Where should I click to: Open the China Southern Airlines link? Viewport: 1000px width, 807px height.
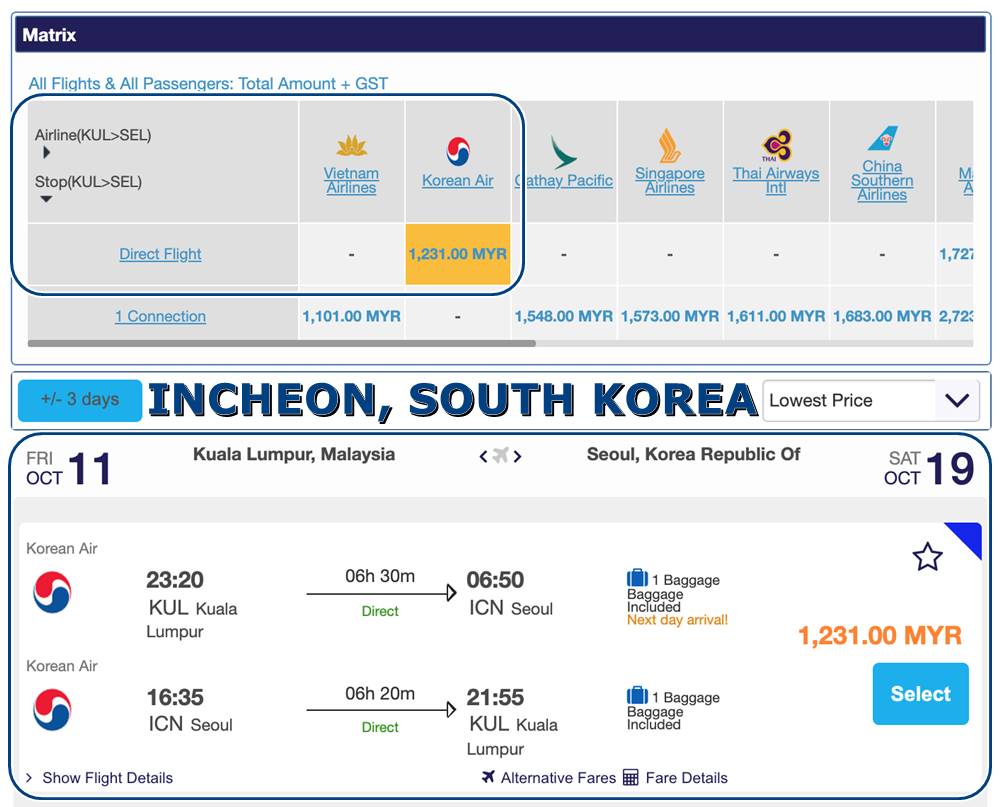coord(882,181)
